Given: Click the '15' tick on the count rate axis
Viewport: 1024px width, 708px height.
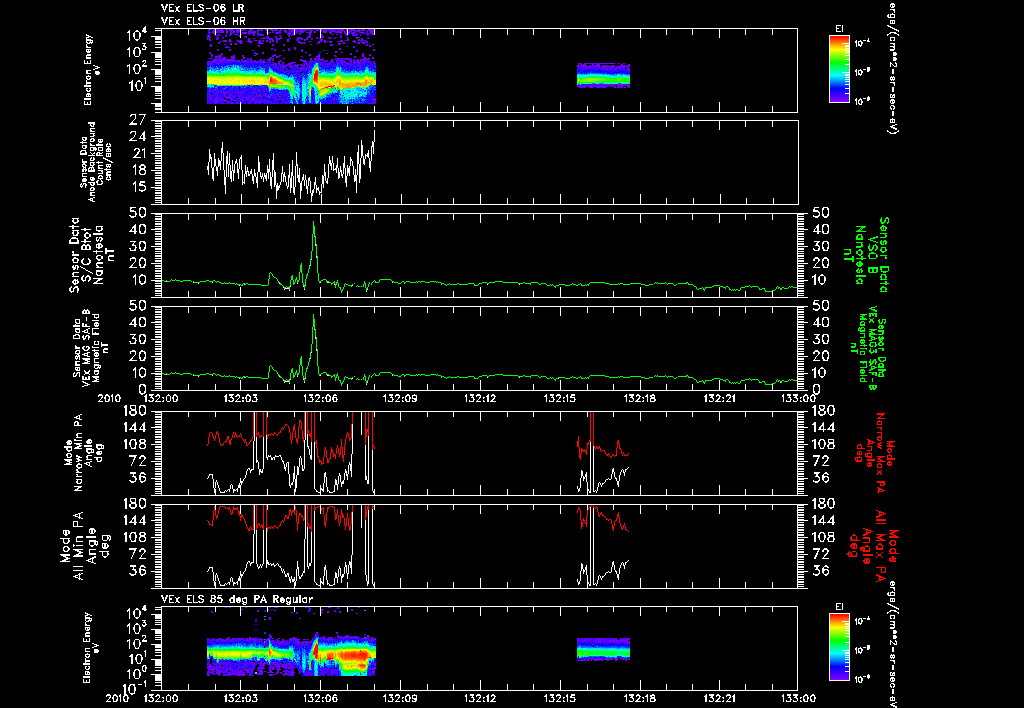Looking at the screenshot, I should click(138, 187).
